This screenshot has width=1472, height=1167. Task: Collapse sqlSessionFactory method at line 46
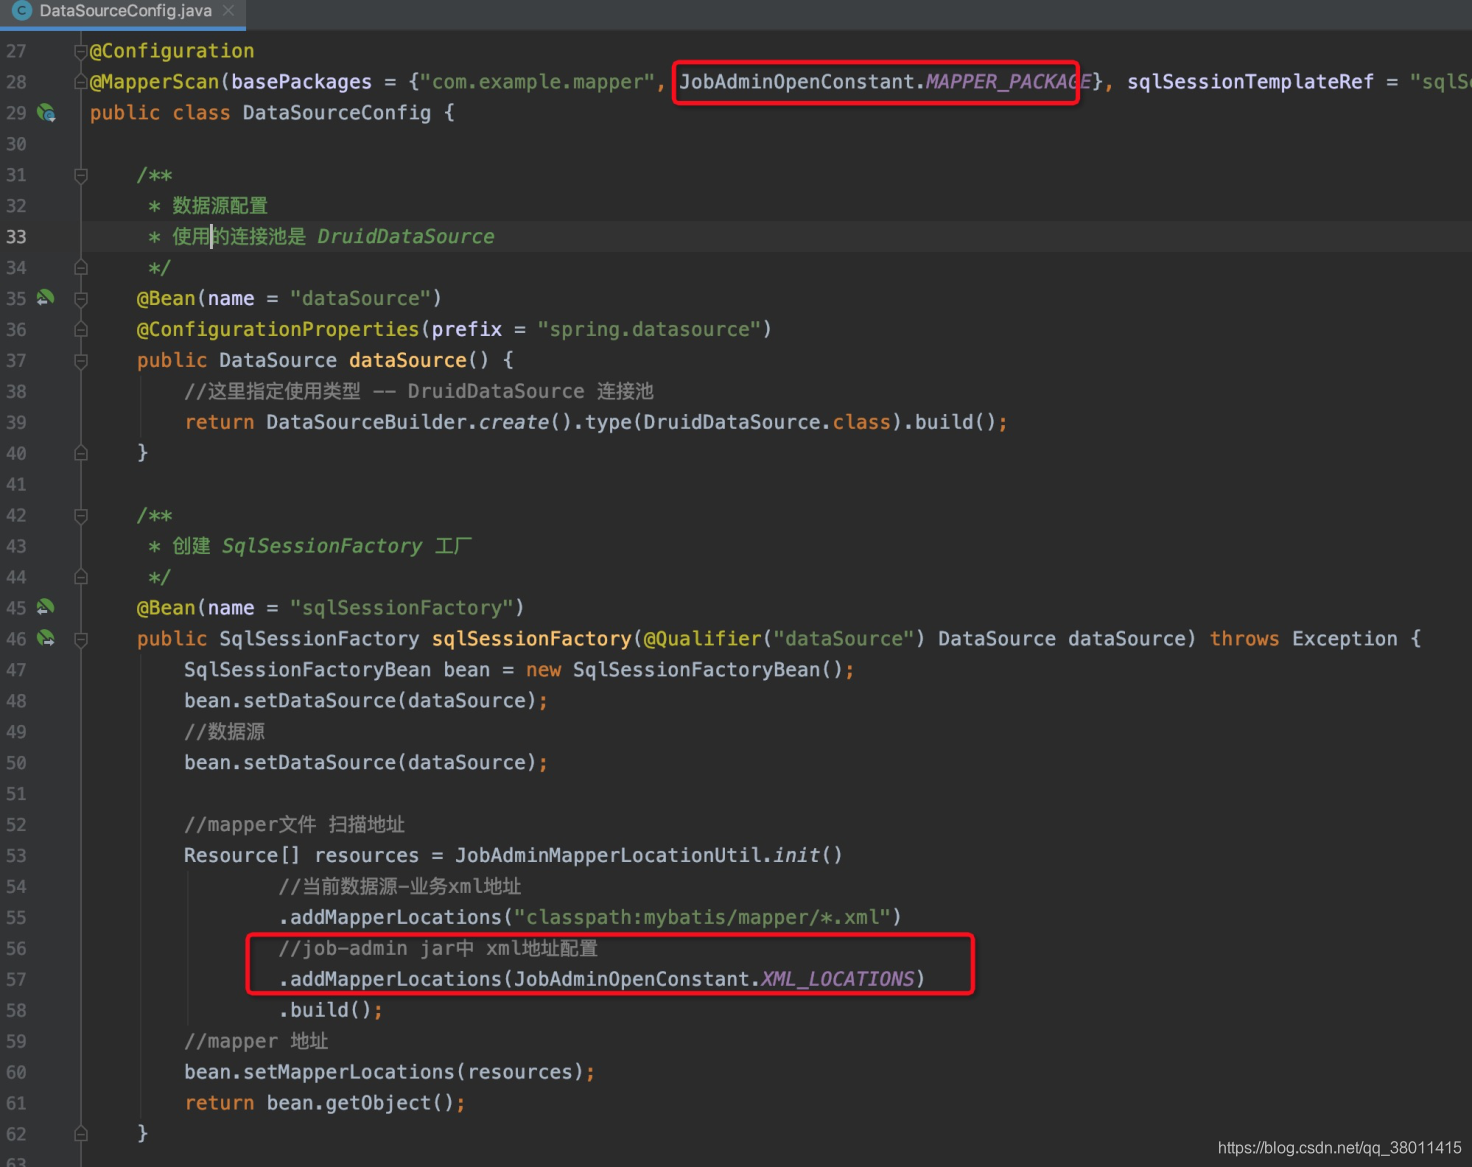[x=81, y=639]
